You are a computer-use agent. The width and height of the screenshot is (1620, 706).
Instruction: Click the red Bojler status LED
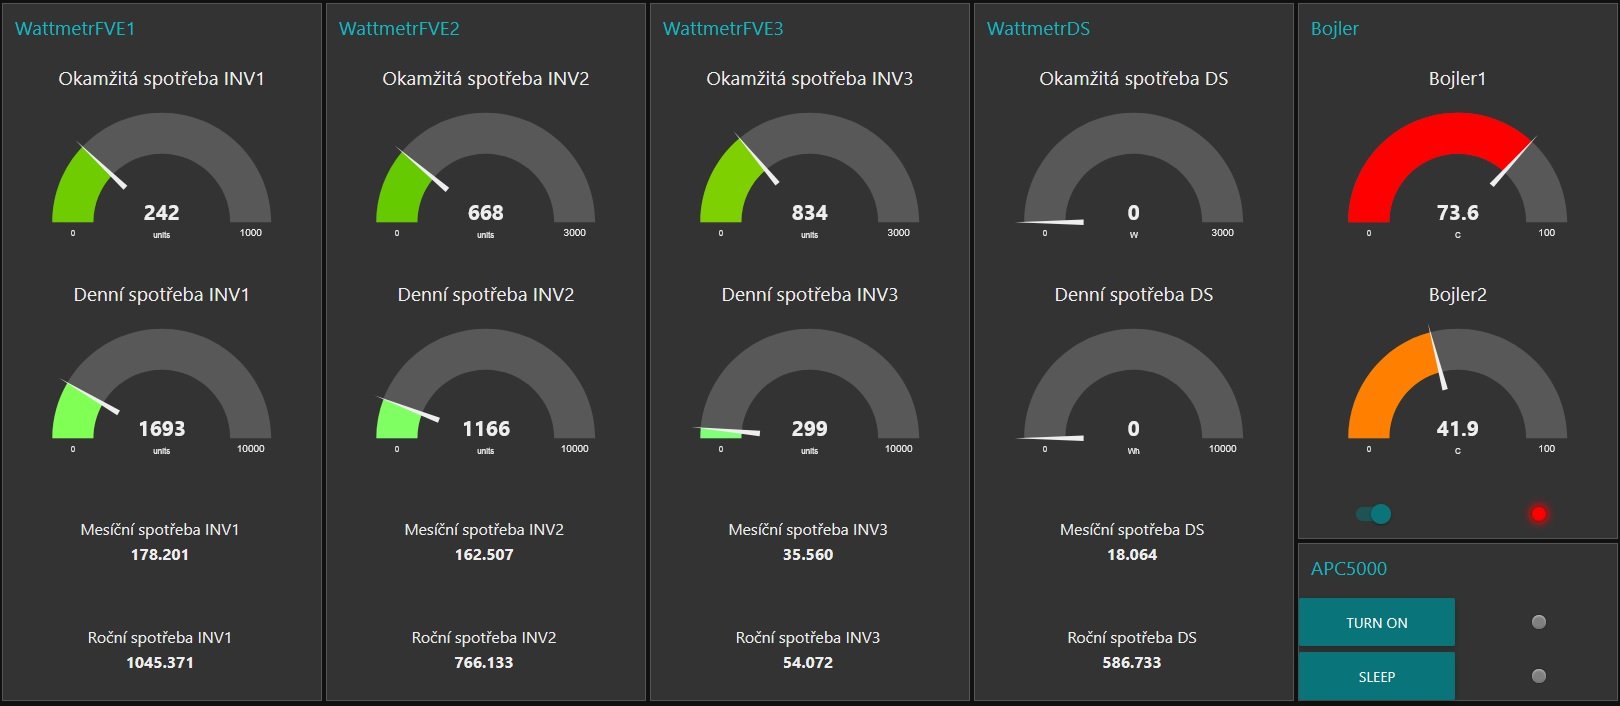tap(1538, 514)
